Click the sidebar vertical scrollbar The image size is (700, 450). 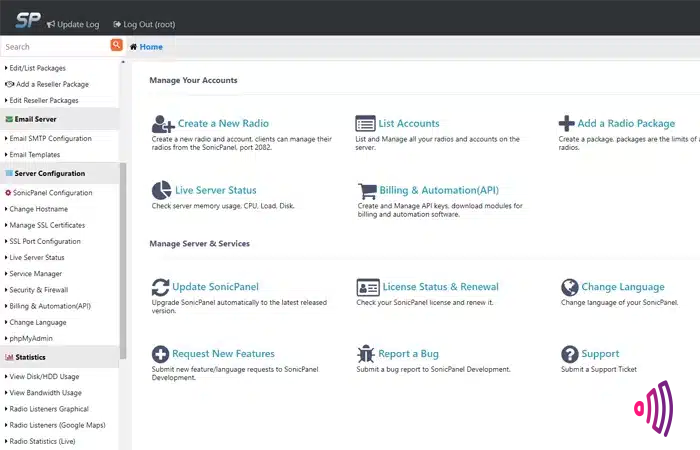(123, 260)
